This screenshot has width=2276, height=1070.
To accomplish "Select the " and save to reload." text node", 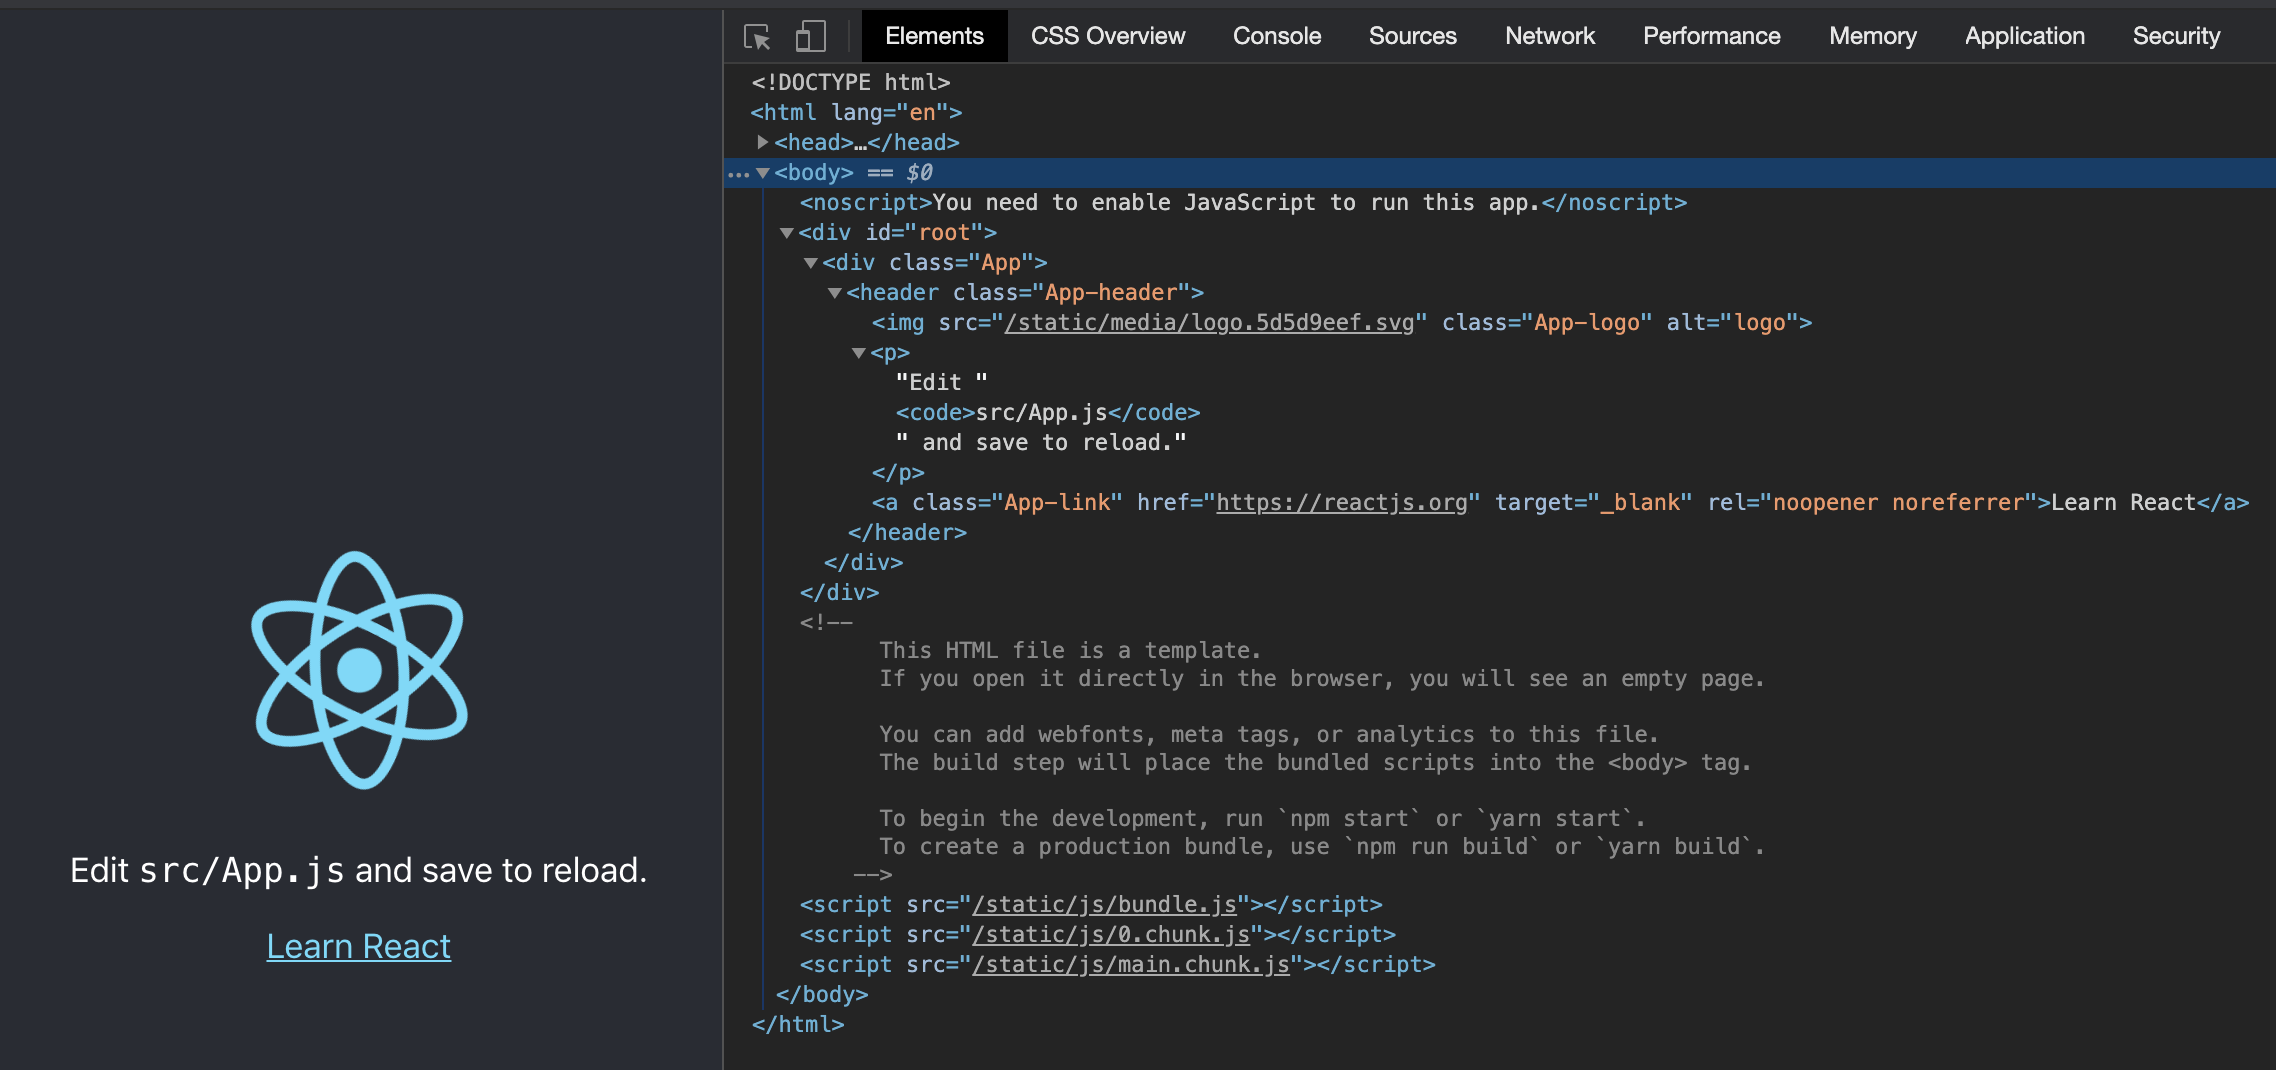I will pos(1041,443).
